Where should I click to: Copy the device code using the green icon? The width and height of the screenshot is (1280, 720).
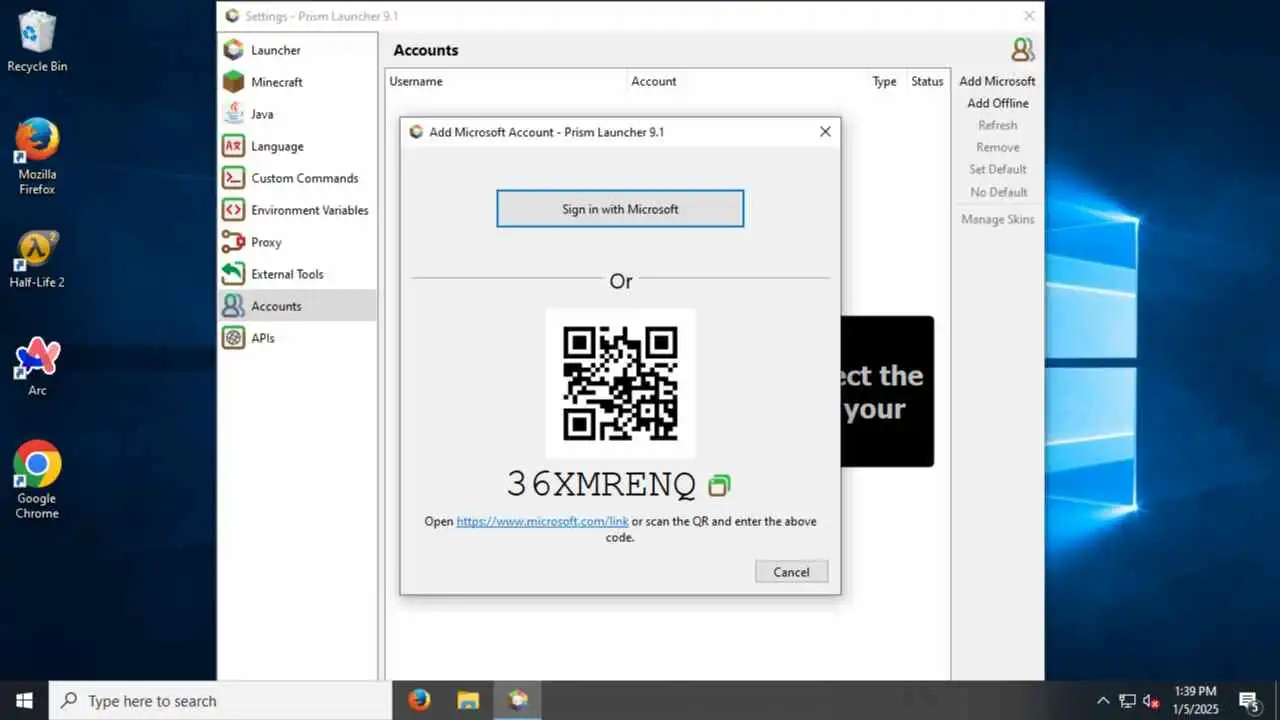tap(719, 485)
